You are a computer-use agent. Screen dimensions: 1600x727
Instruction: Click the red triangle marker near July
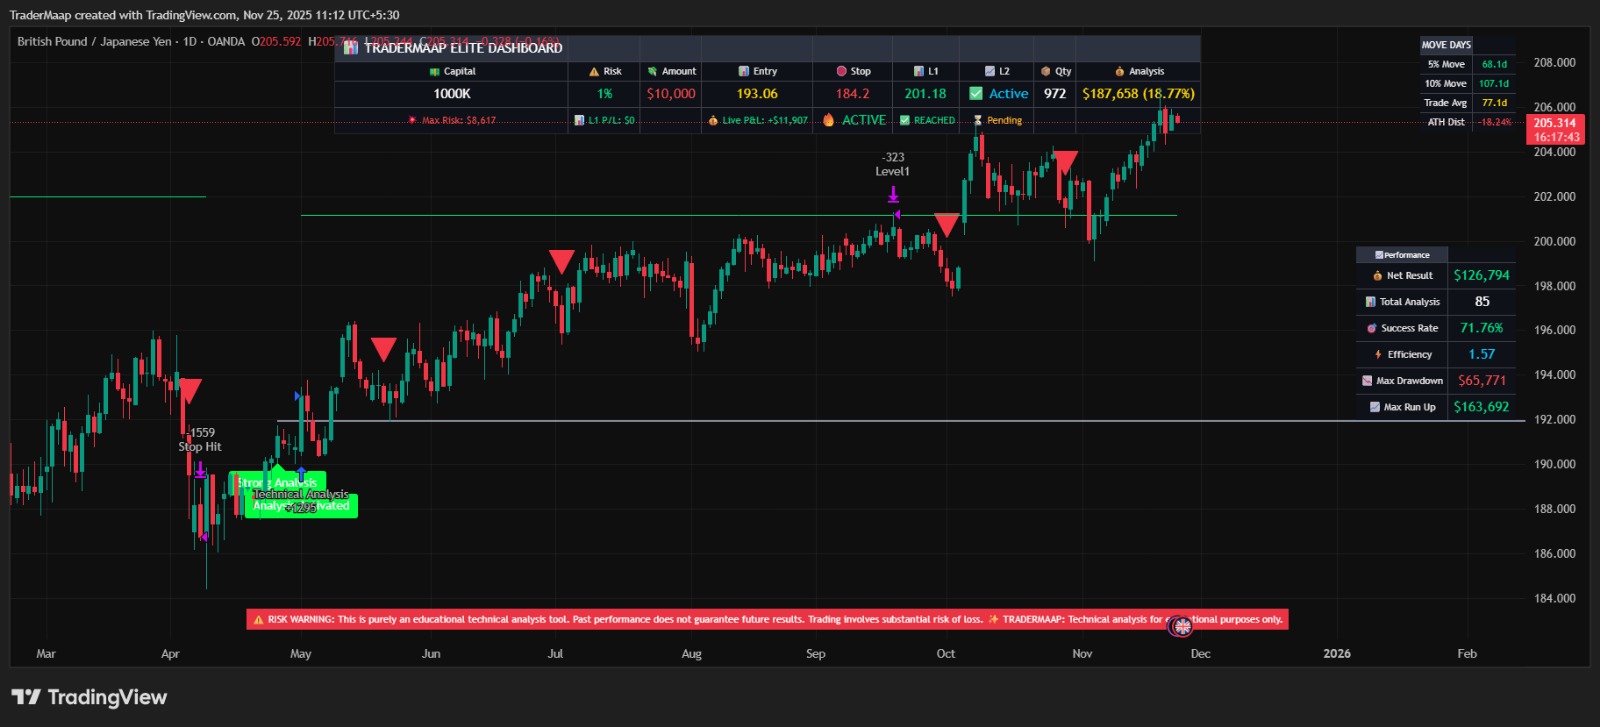point(562,261)
